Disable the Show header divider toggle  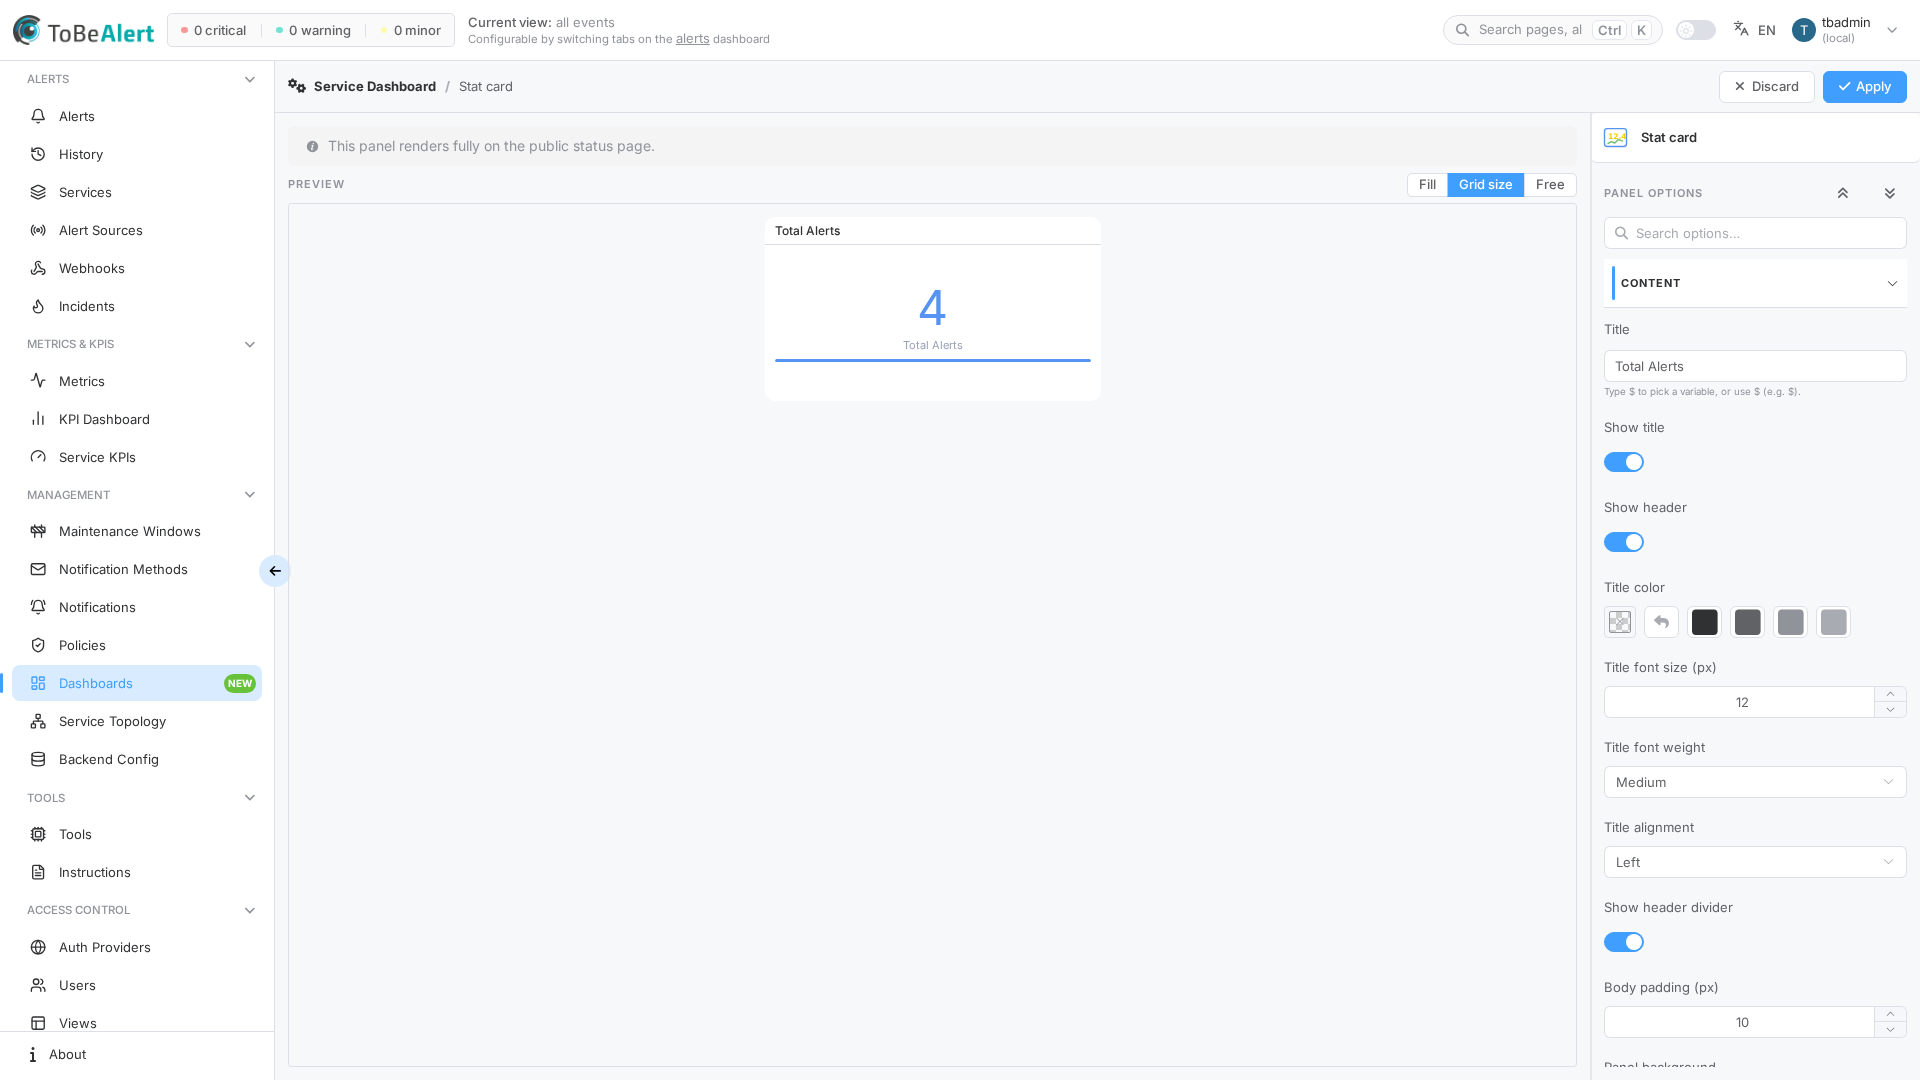(1624, 942)
